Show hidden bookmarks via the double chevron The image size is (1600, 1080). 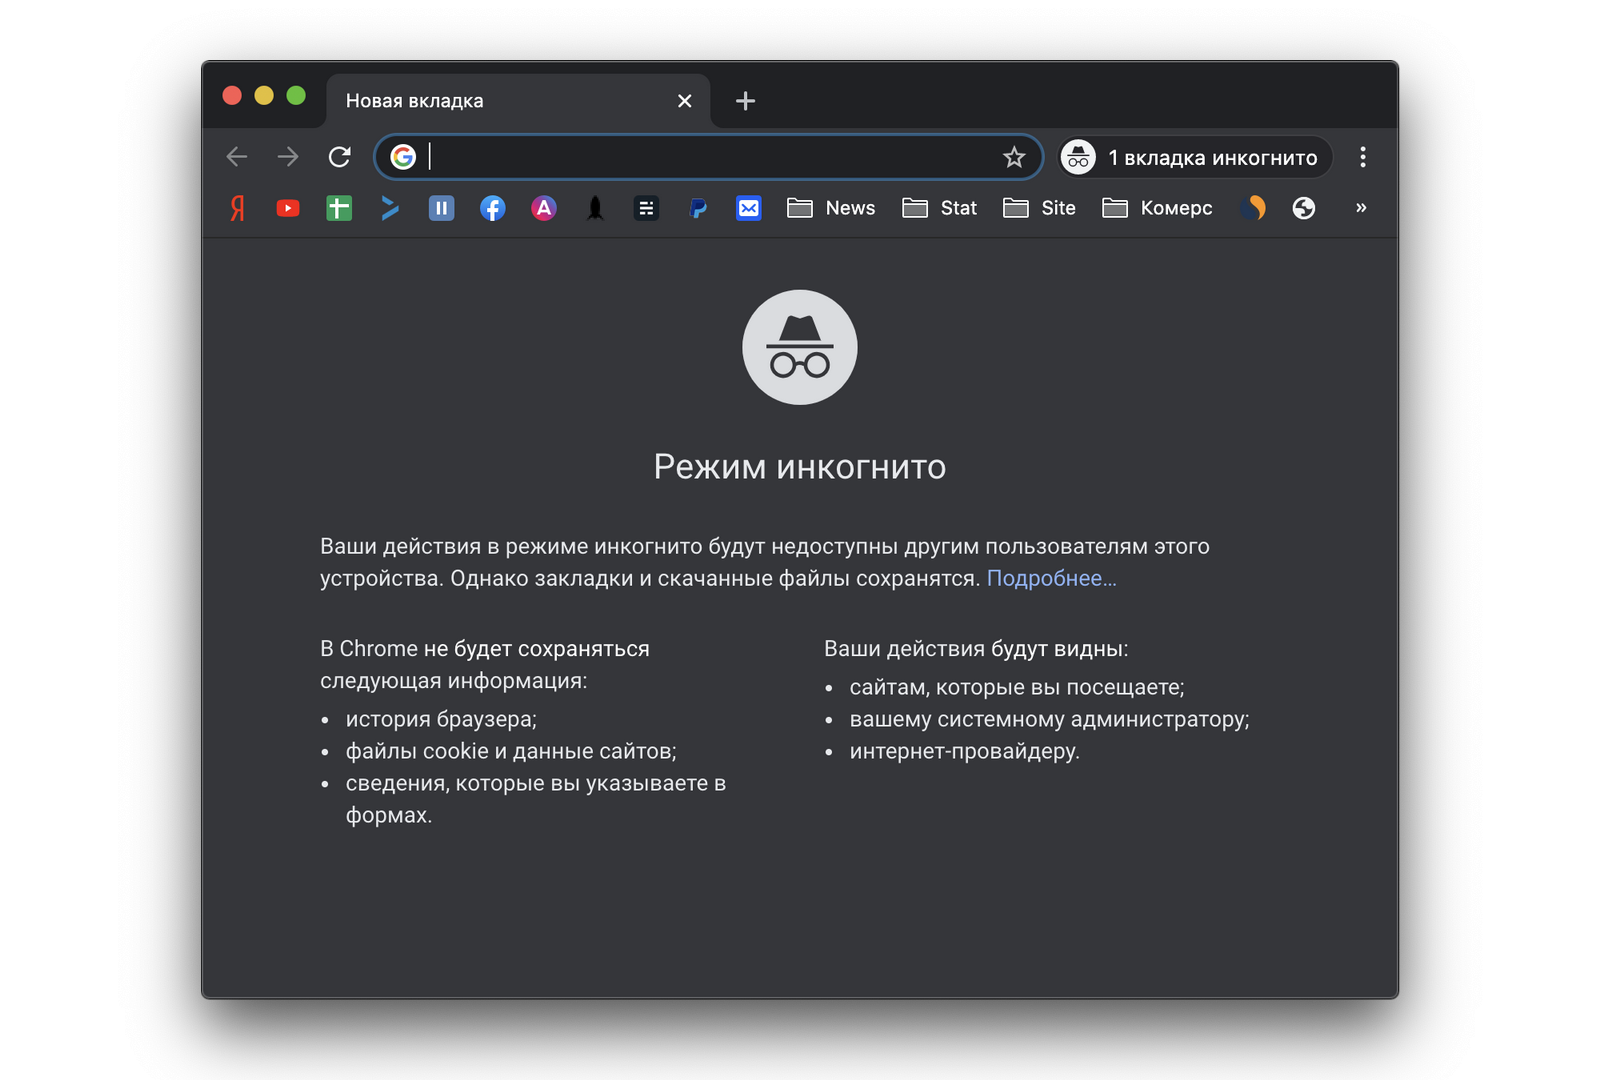pos(1361,208)
